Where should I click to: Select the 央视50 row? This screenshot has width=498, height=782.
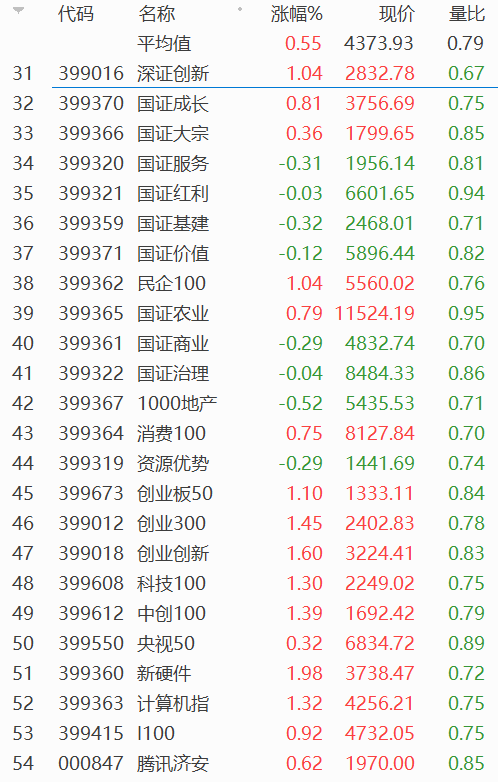tap(249, 643)
